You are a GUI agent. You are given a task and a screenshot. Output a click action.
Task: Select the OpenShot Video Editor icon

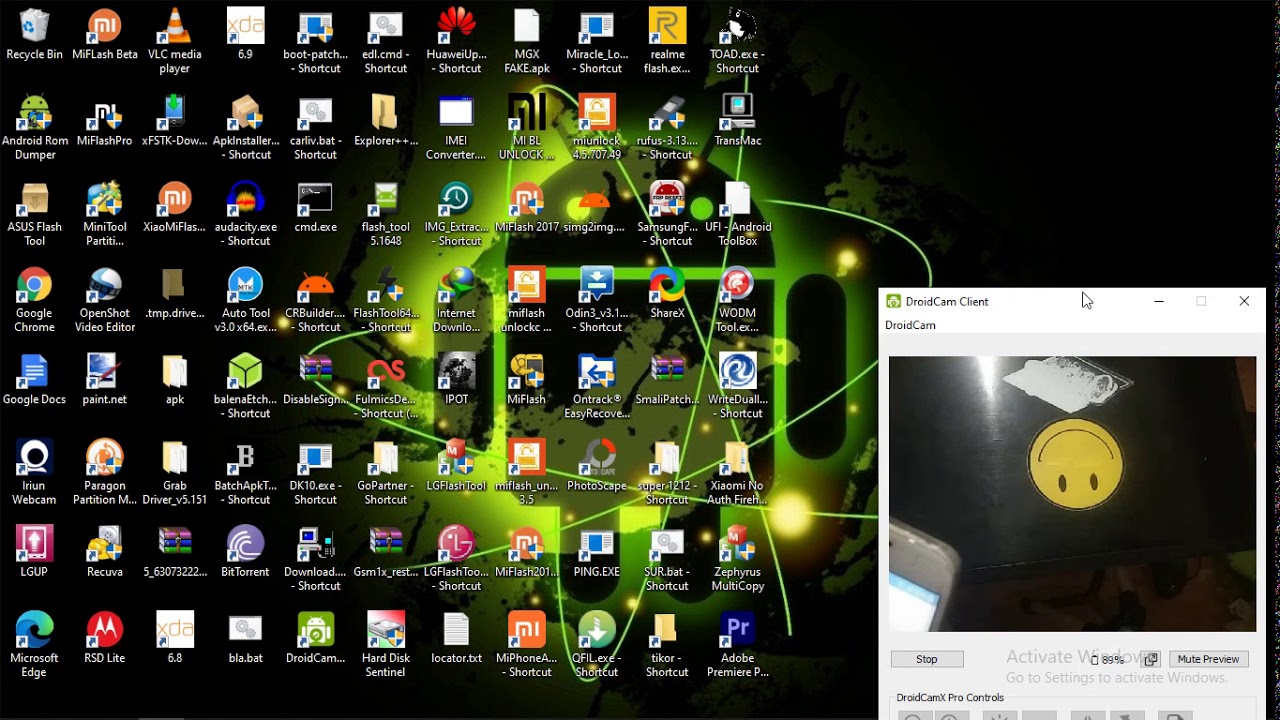pyautogui.click(x=105, y=300)
